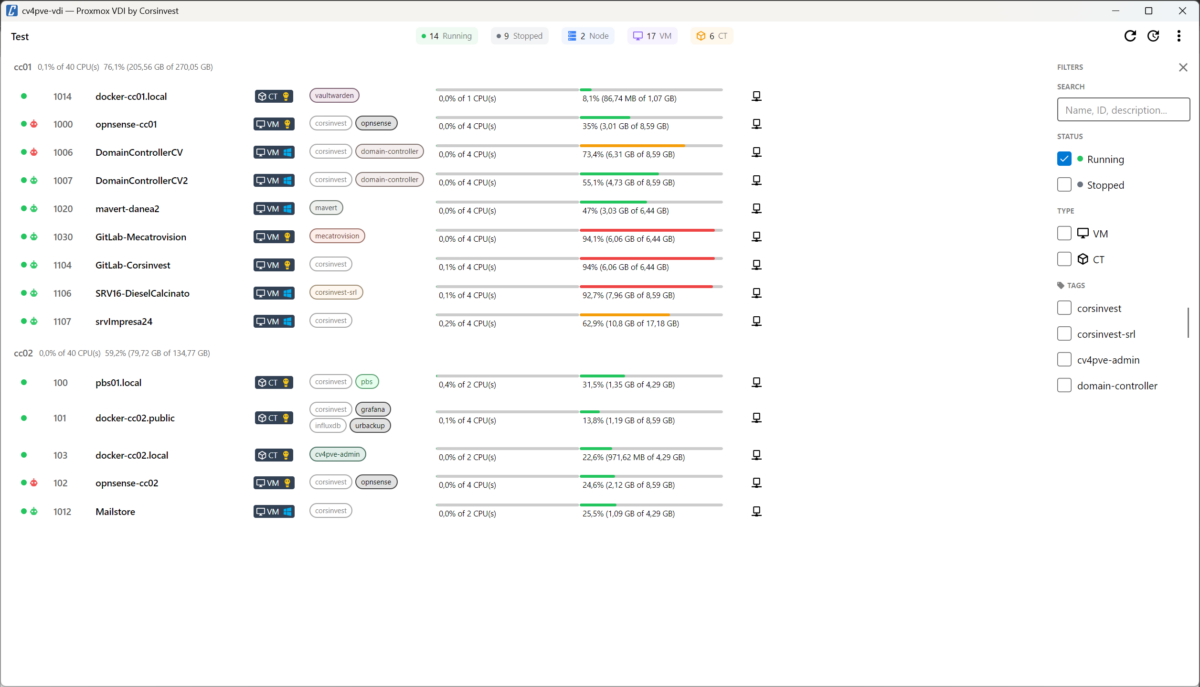Click the 6 CT summary chip
Viewport: 1200px width, 687px height.
(x=712, y=36)
